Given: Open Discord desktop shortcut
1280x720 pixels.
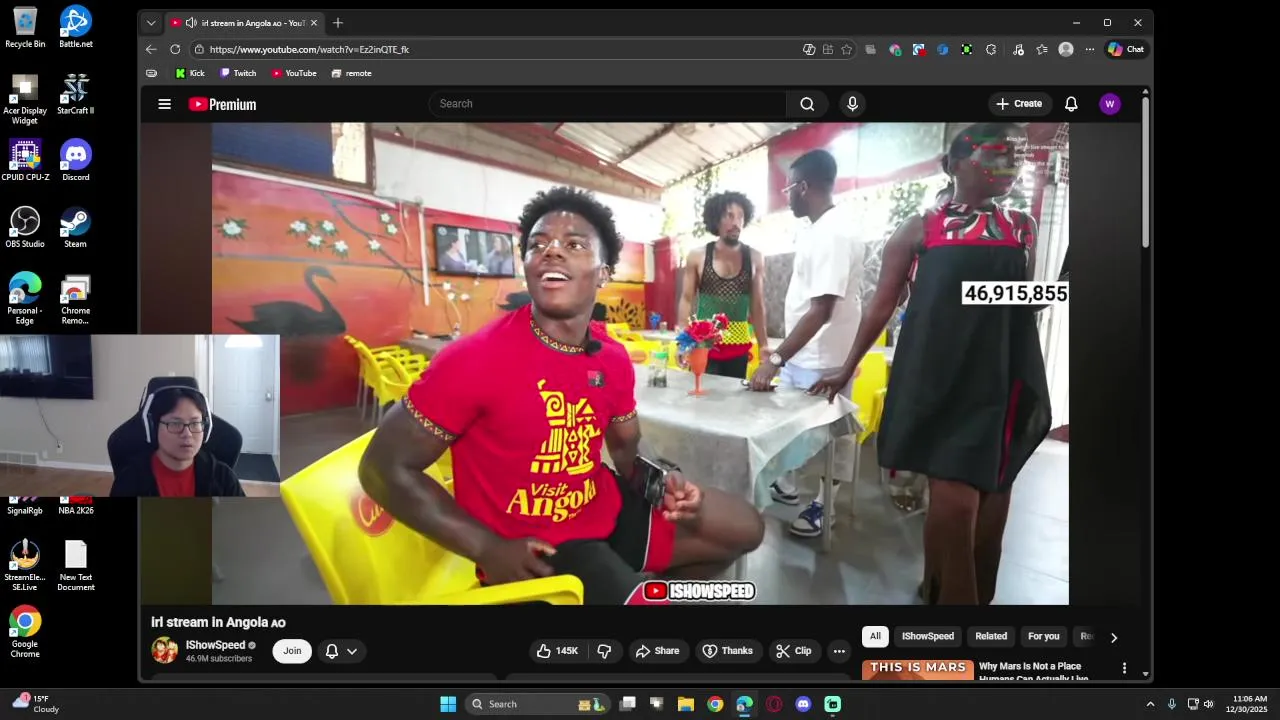Looking at the screenshot, I should (x=76, y=160).
